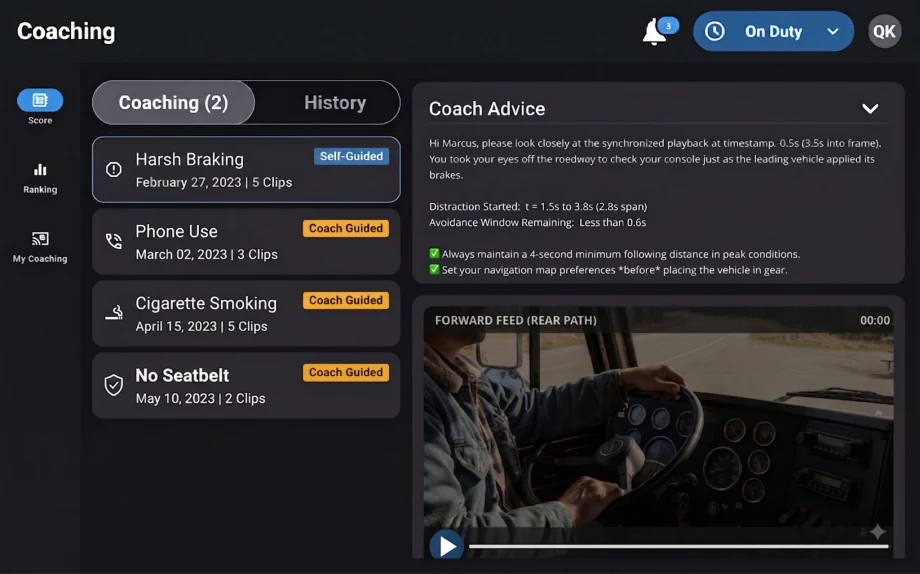The image size is (920, 574).
Task: Click the Coaching page title
Action: point(66,31)
